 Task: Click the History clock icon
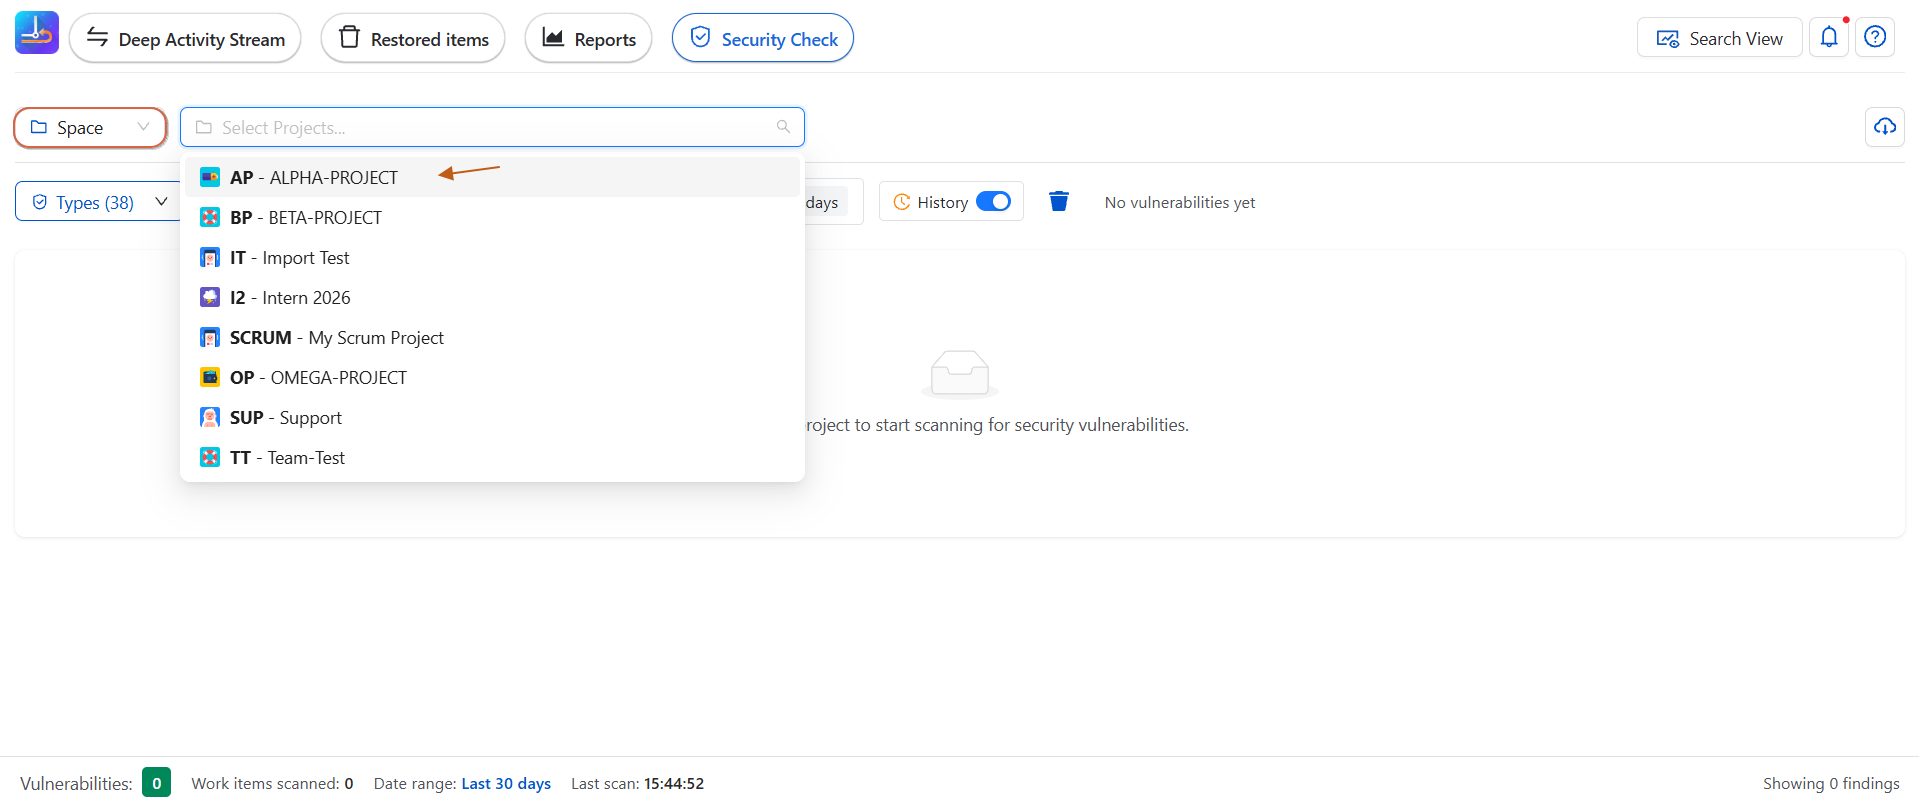click(x=901, y=201)
